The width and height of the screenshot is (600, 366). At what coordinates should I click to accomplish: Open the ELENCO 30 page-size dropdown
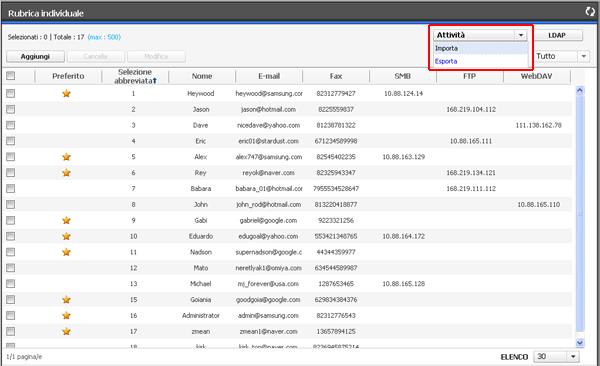tap(557, 357)
